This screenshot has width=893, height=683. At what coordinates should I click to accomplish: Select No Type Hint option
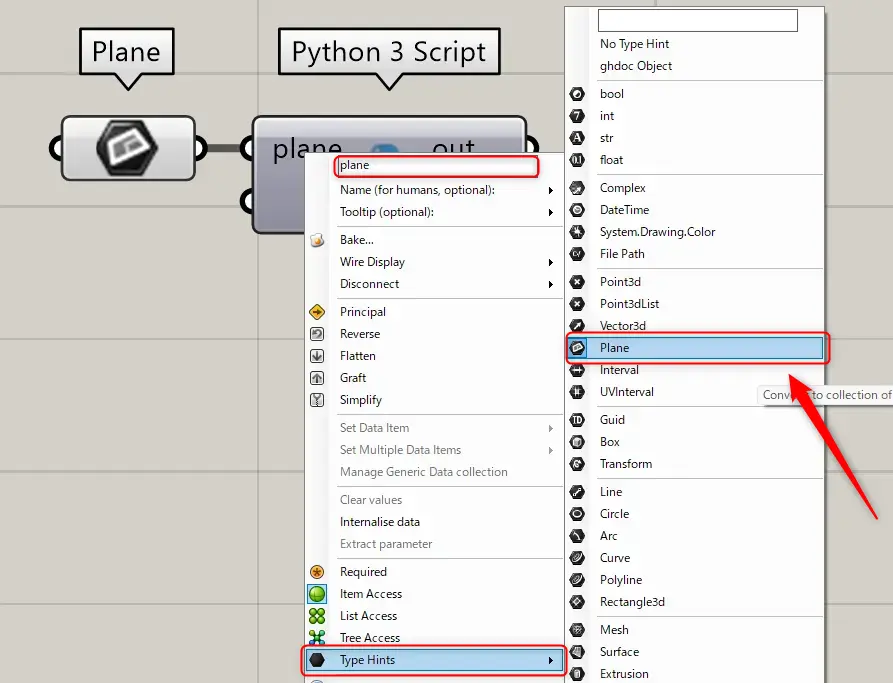634,44
